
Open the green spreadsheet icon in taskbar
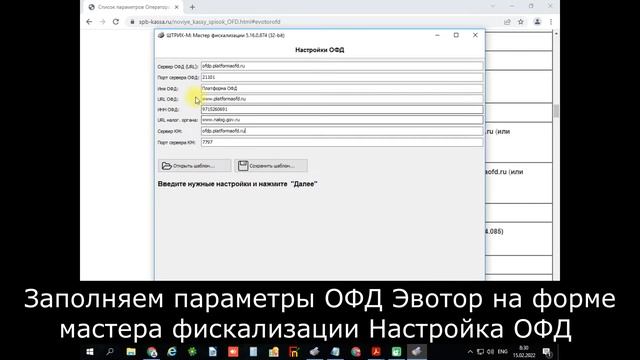point(396,351)
